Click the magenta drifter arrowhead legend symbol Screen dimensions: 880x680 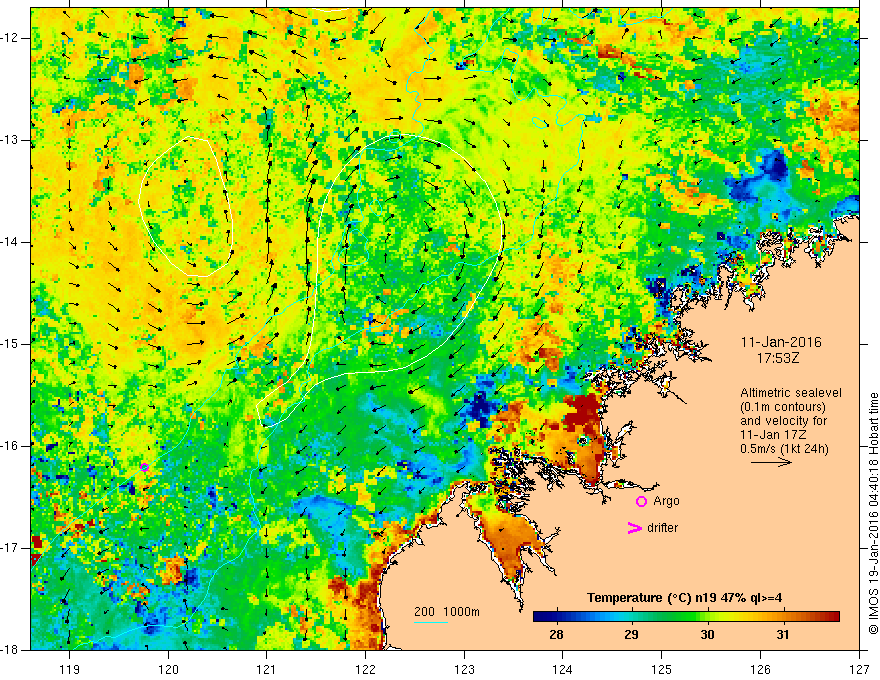[x=634, y=528]
